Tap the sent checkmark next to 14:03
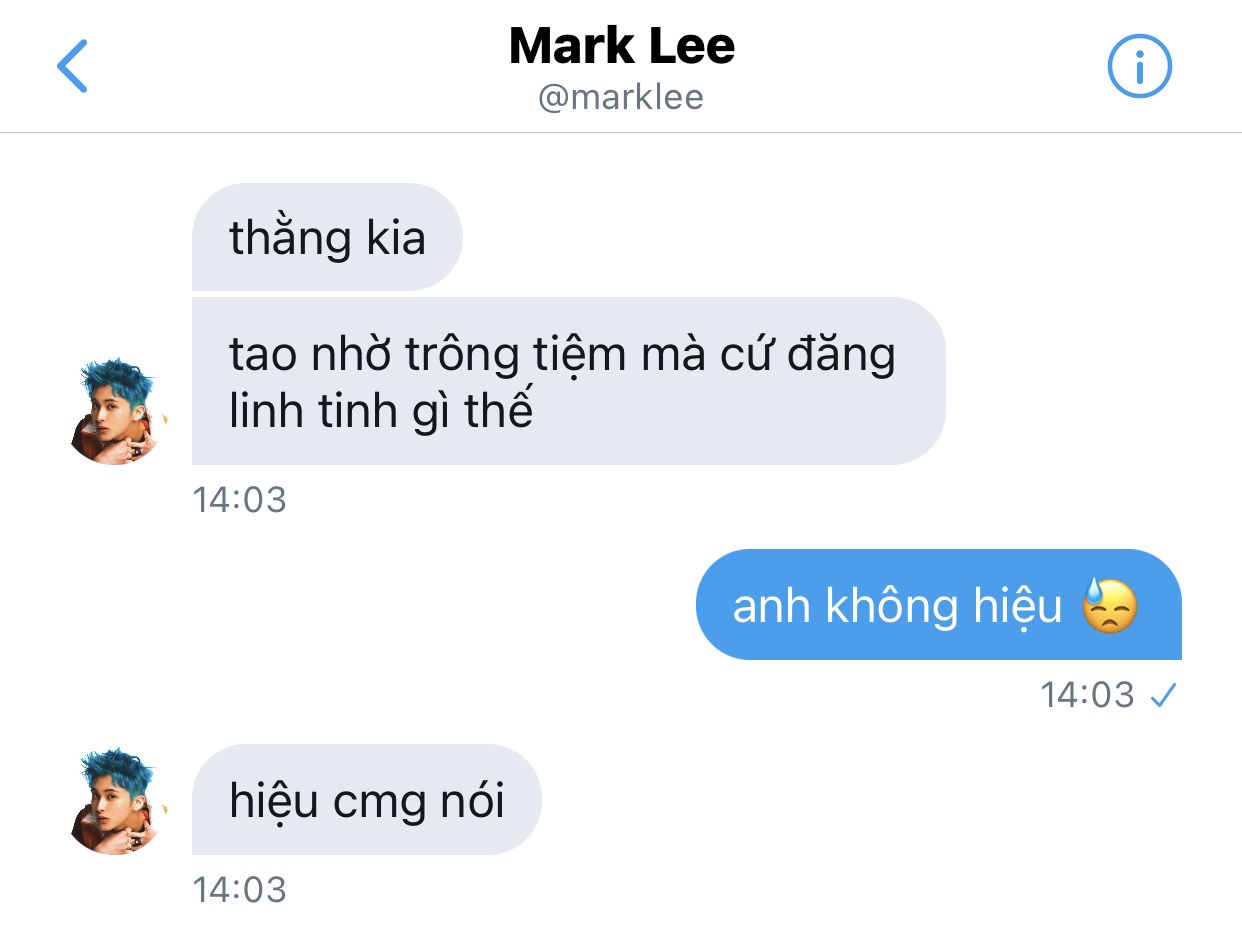 pos(1163,695)
